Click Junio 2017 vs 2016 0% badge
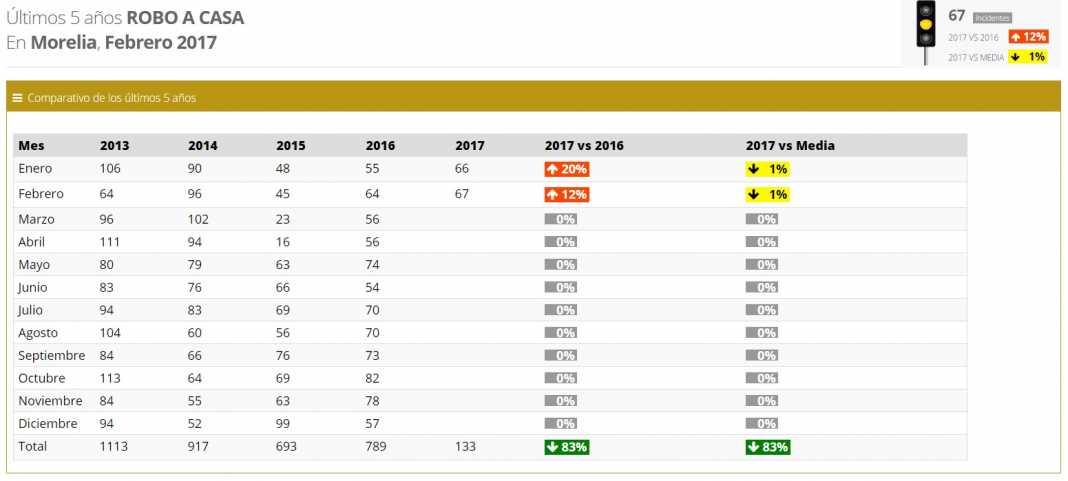This screenshot has height=481, width=1068. [x=561, y=288]
